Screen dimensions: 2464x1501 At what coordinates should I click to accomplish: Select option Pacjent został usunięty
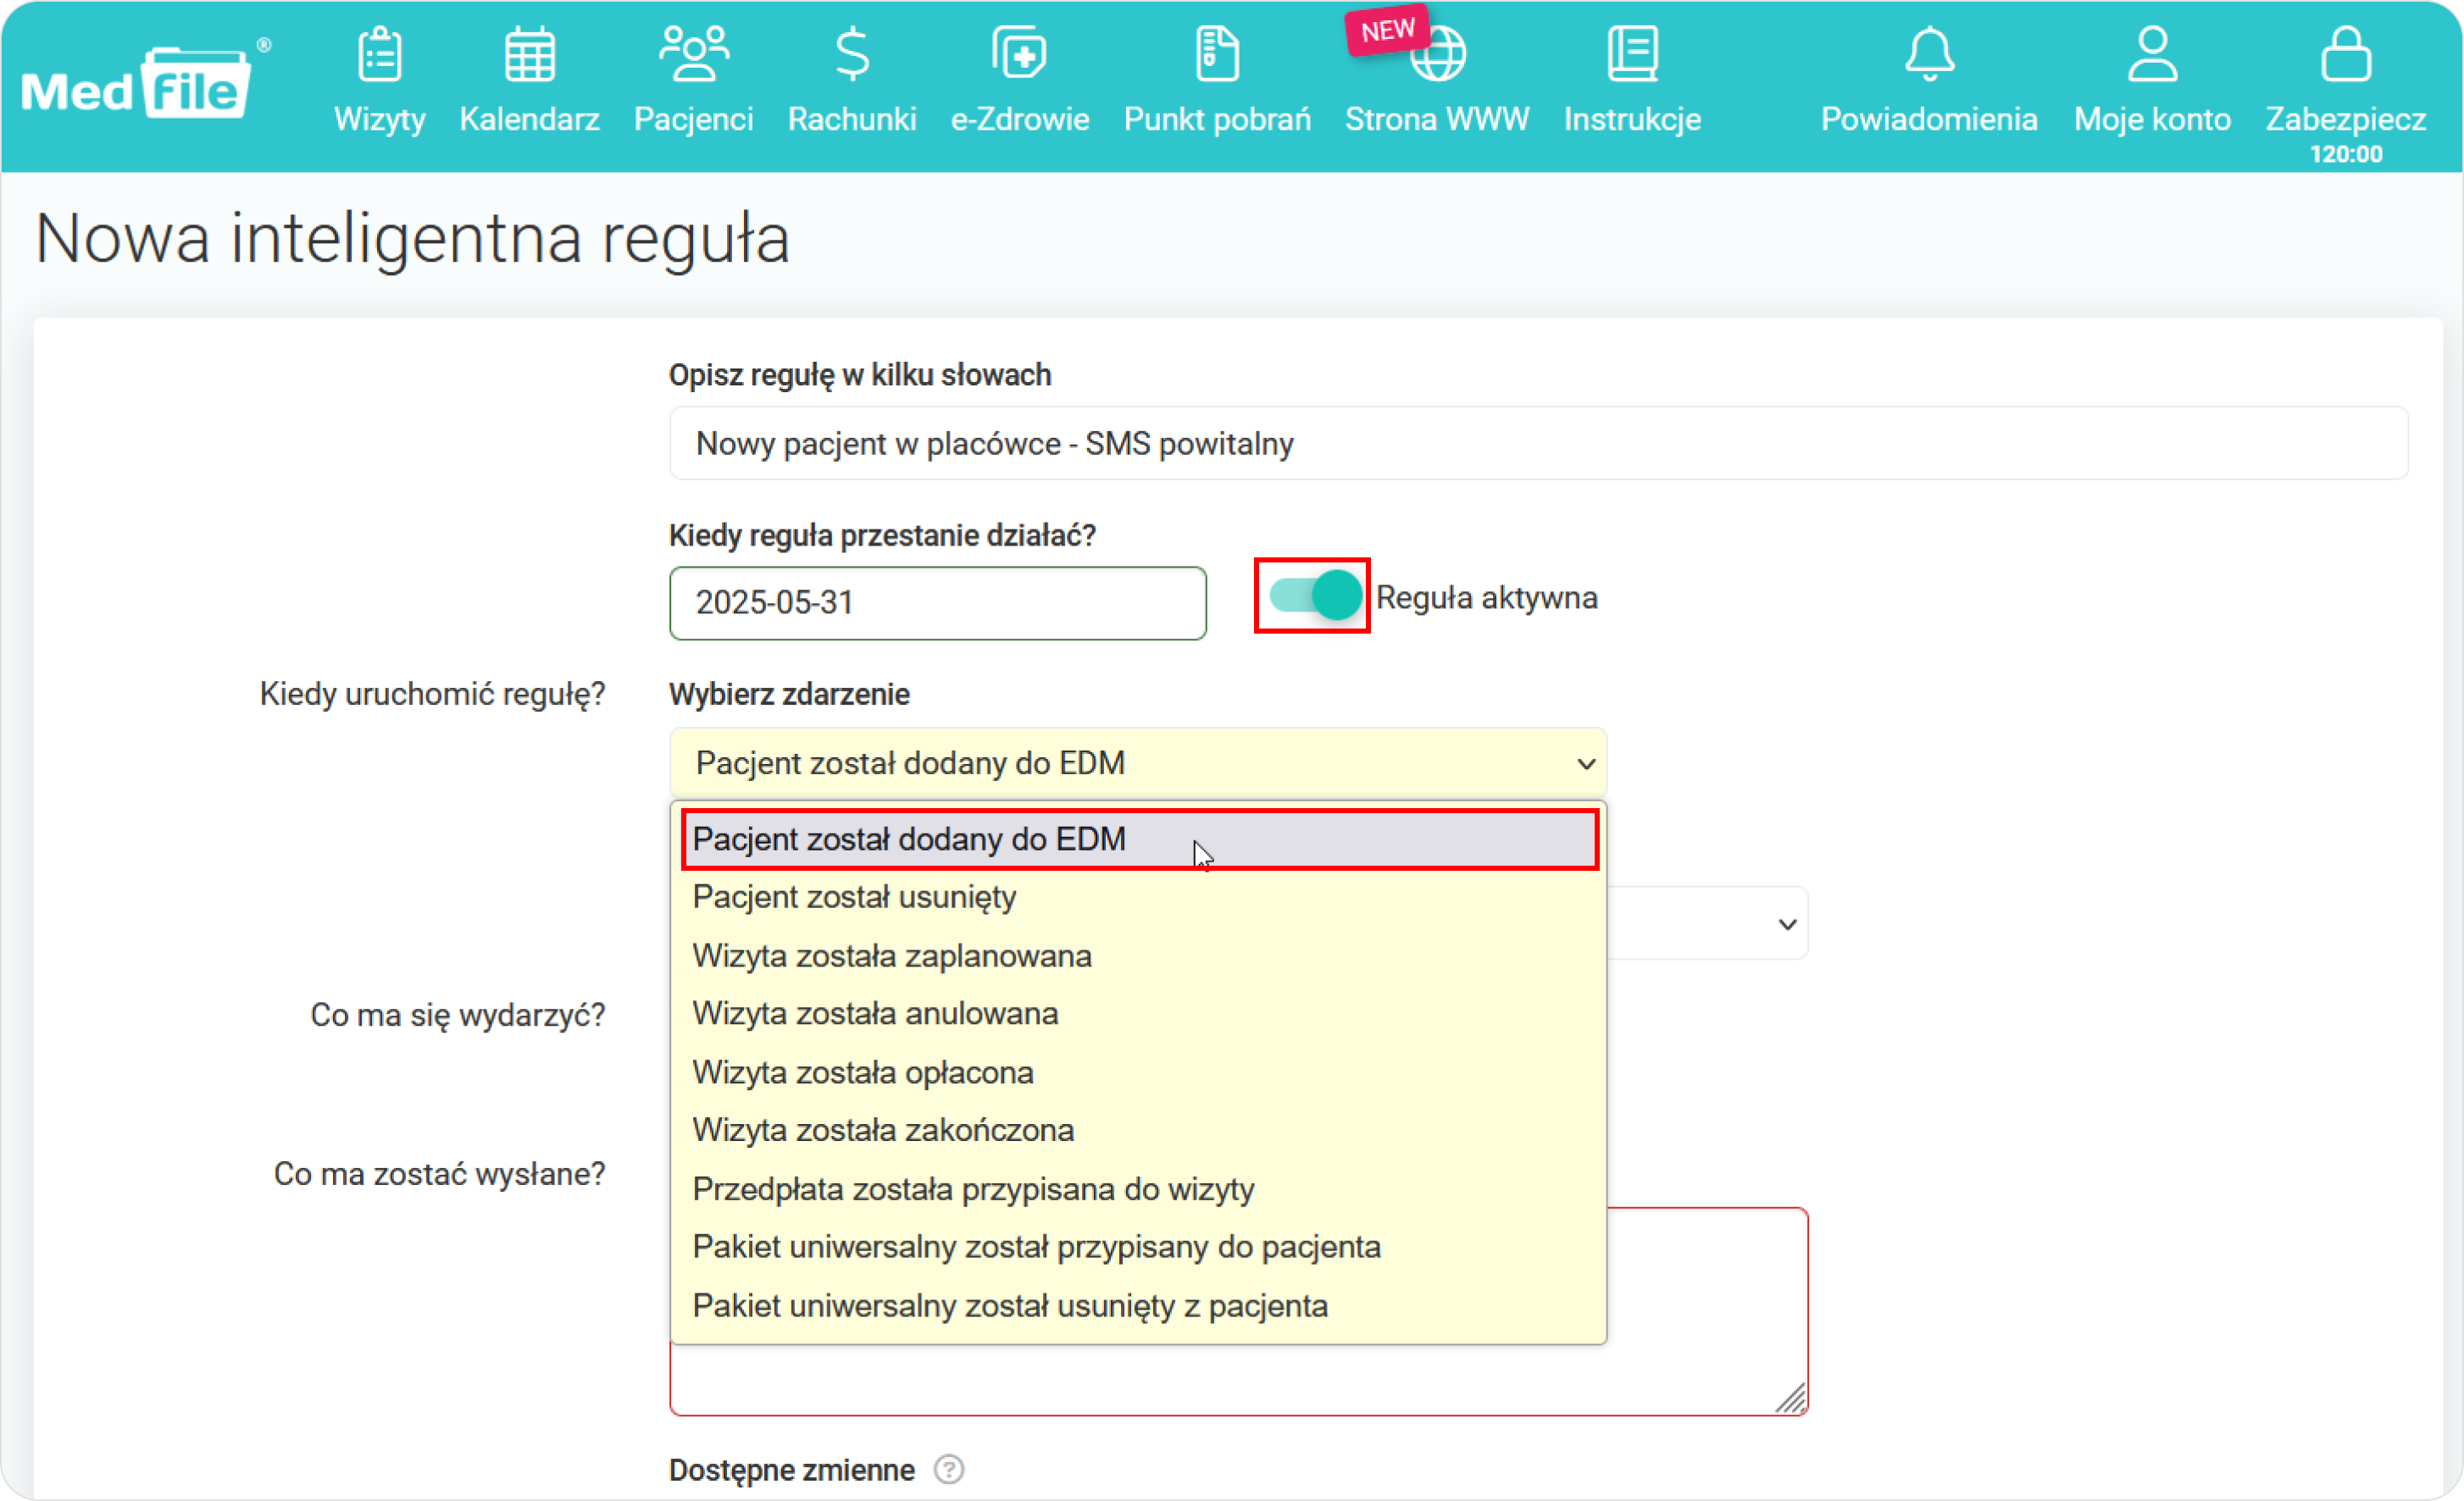coord(1139,897)
